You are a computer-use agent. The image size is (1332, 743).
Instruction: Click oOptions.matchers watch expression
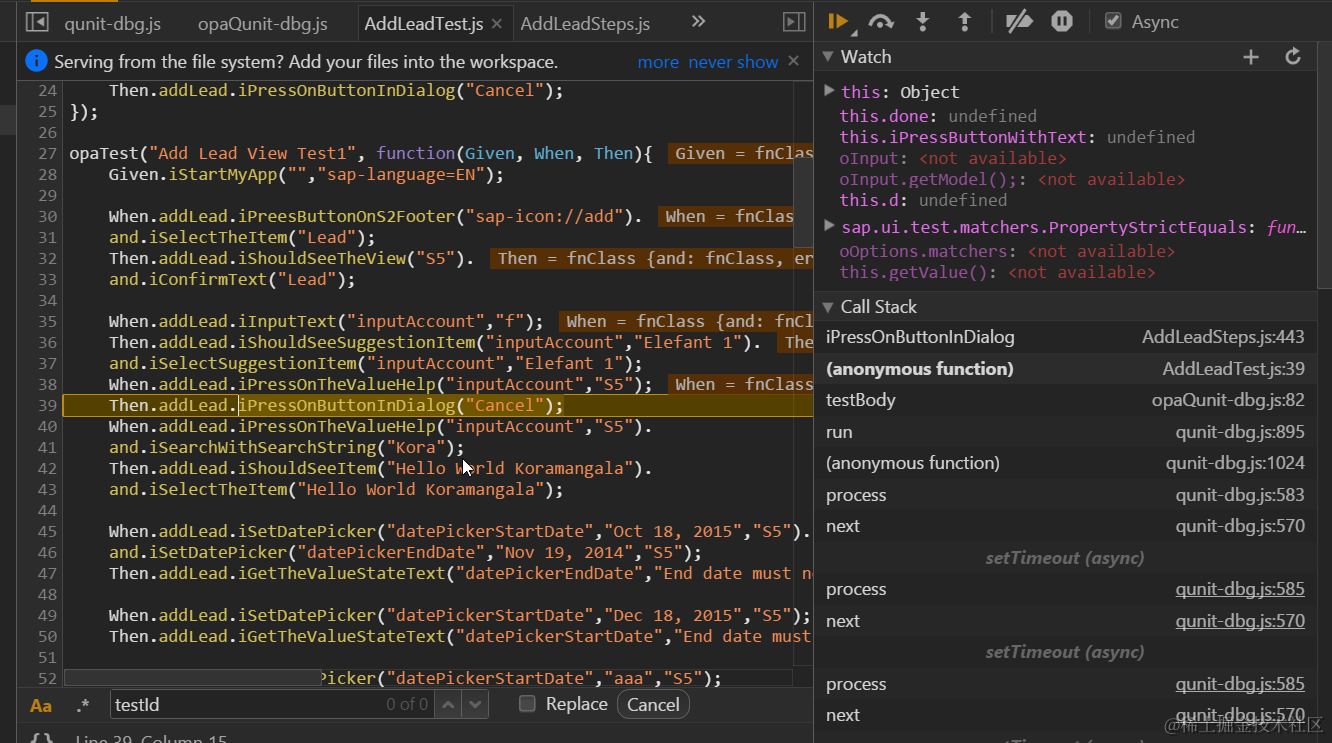[1007, 252]
